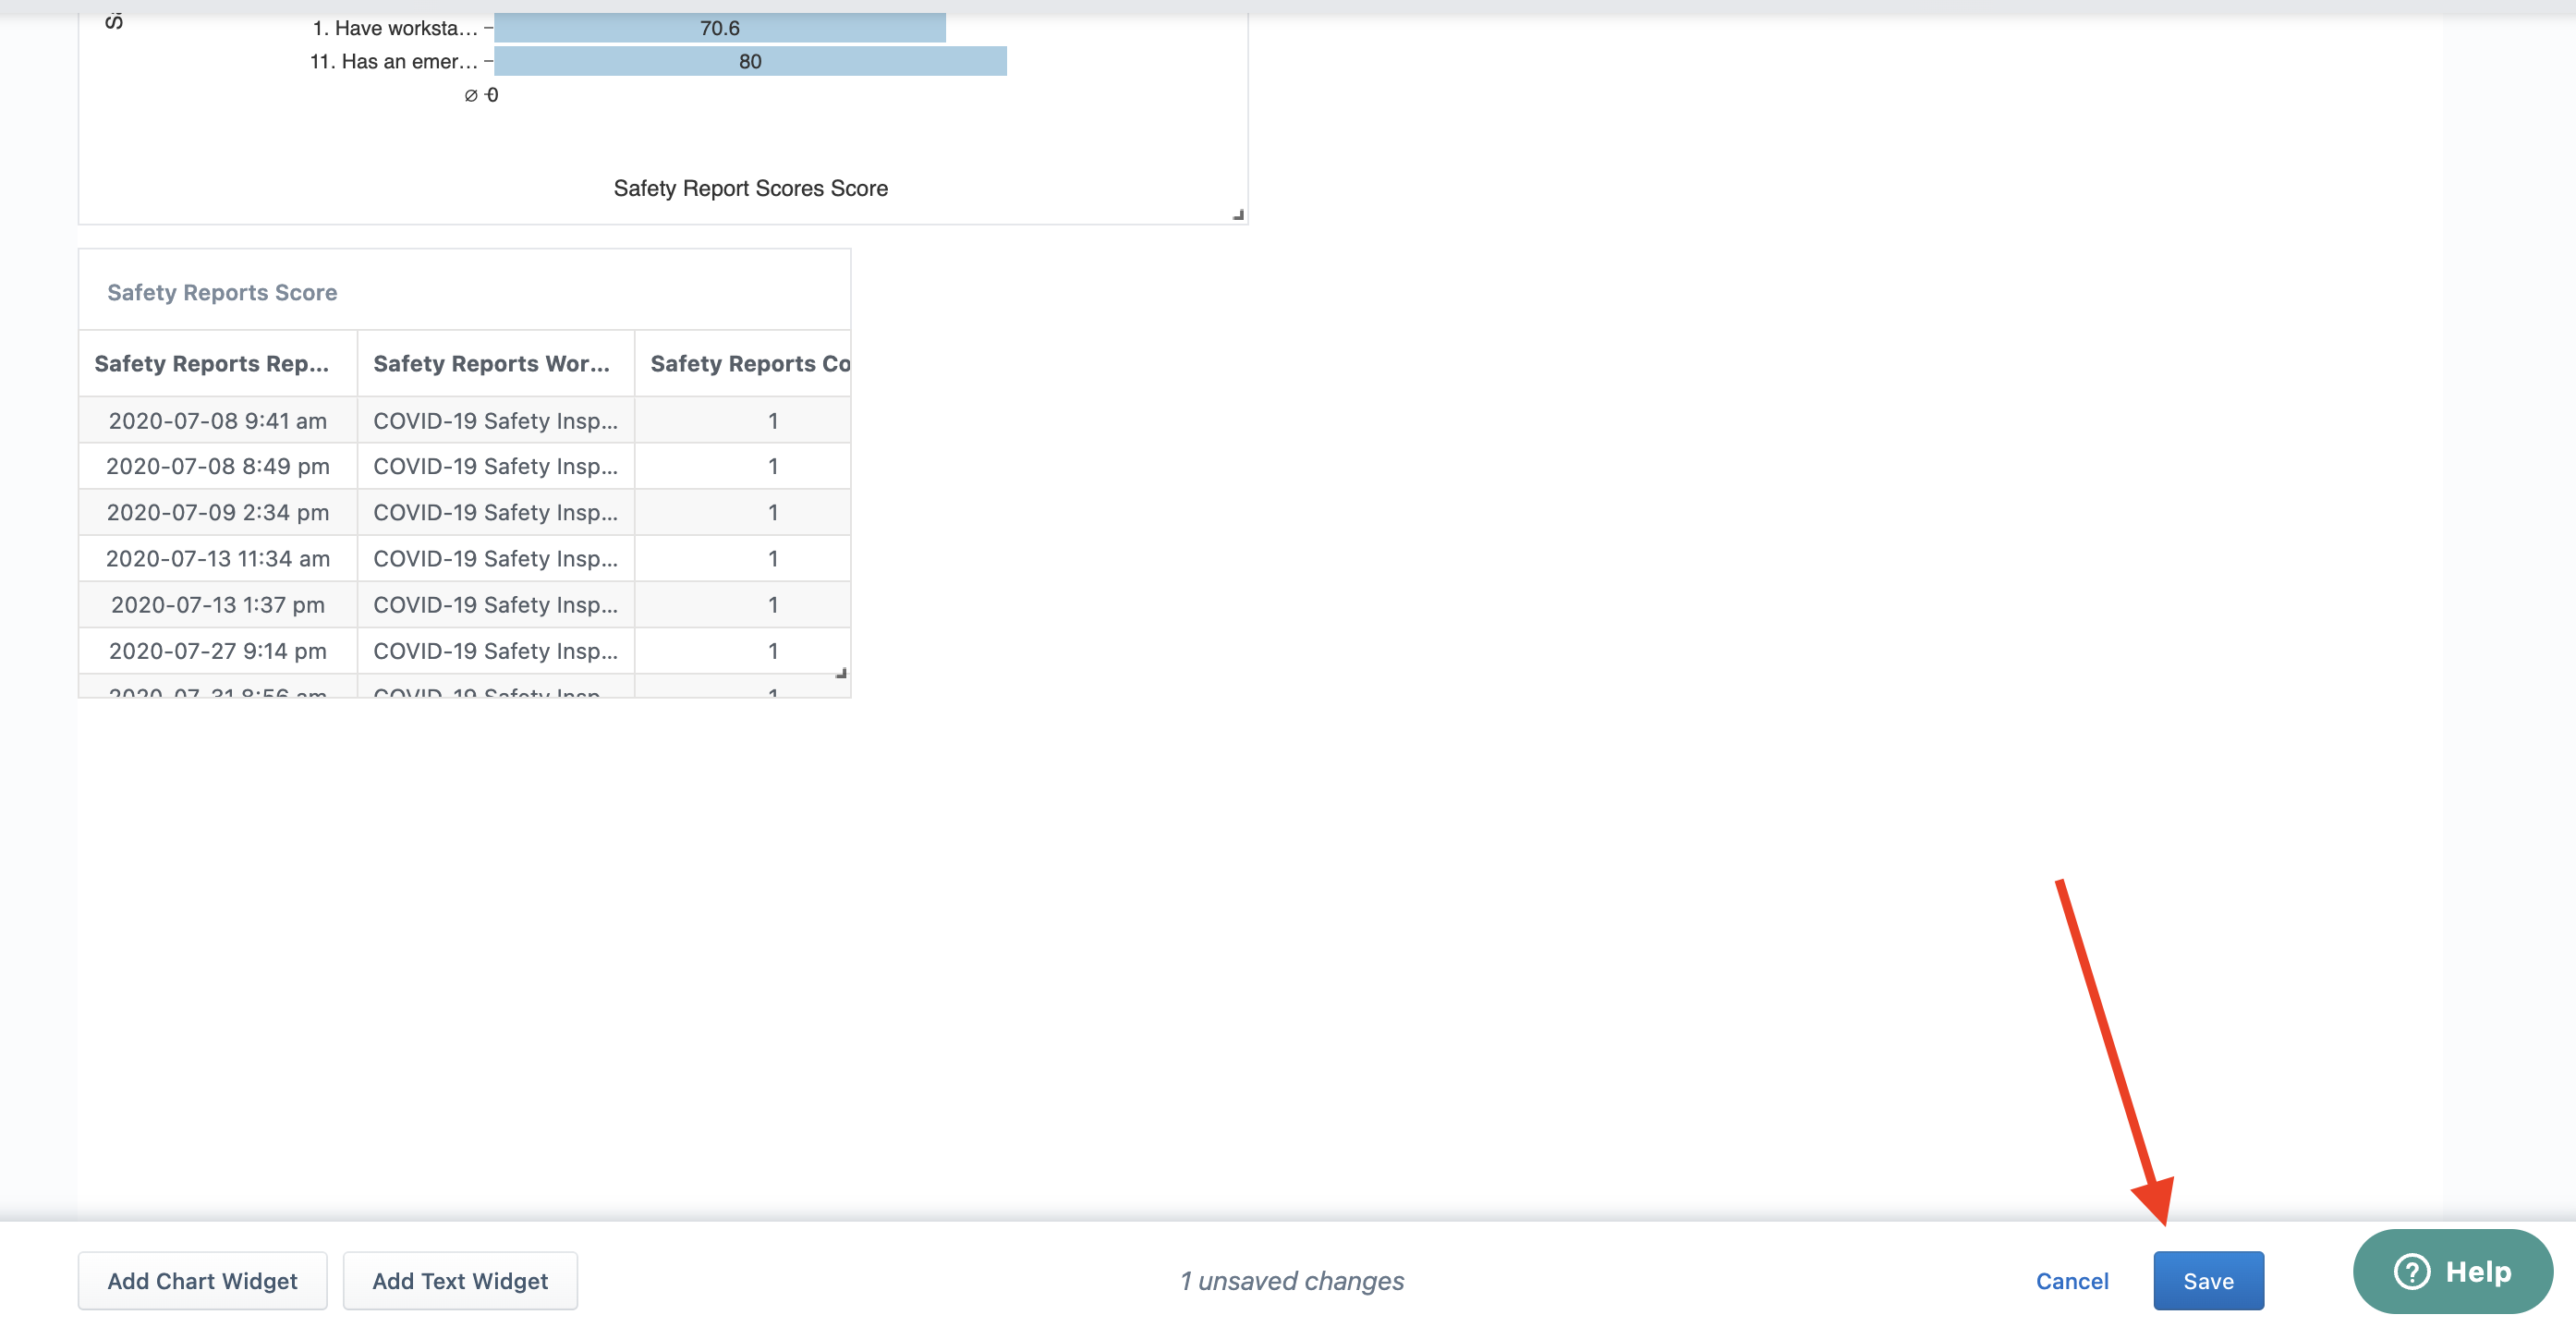Click COVID-19 Safety Insp... in the 8:49 pm row
This screenshot has height=1327, width=2576.
pyautogui.click(x=495, y=466)
